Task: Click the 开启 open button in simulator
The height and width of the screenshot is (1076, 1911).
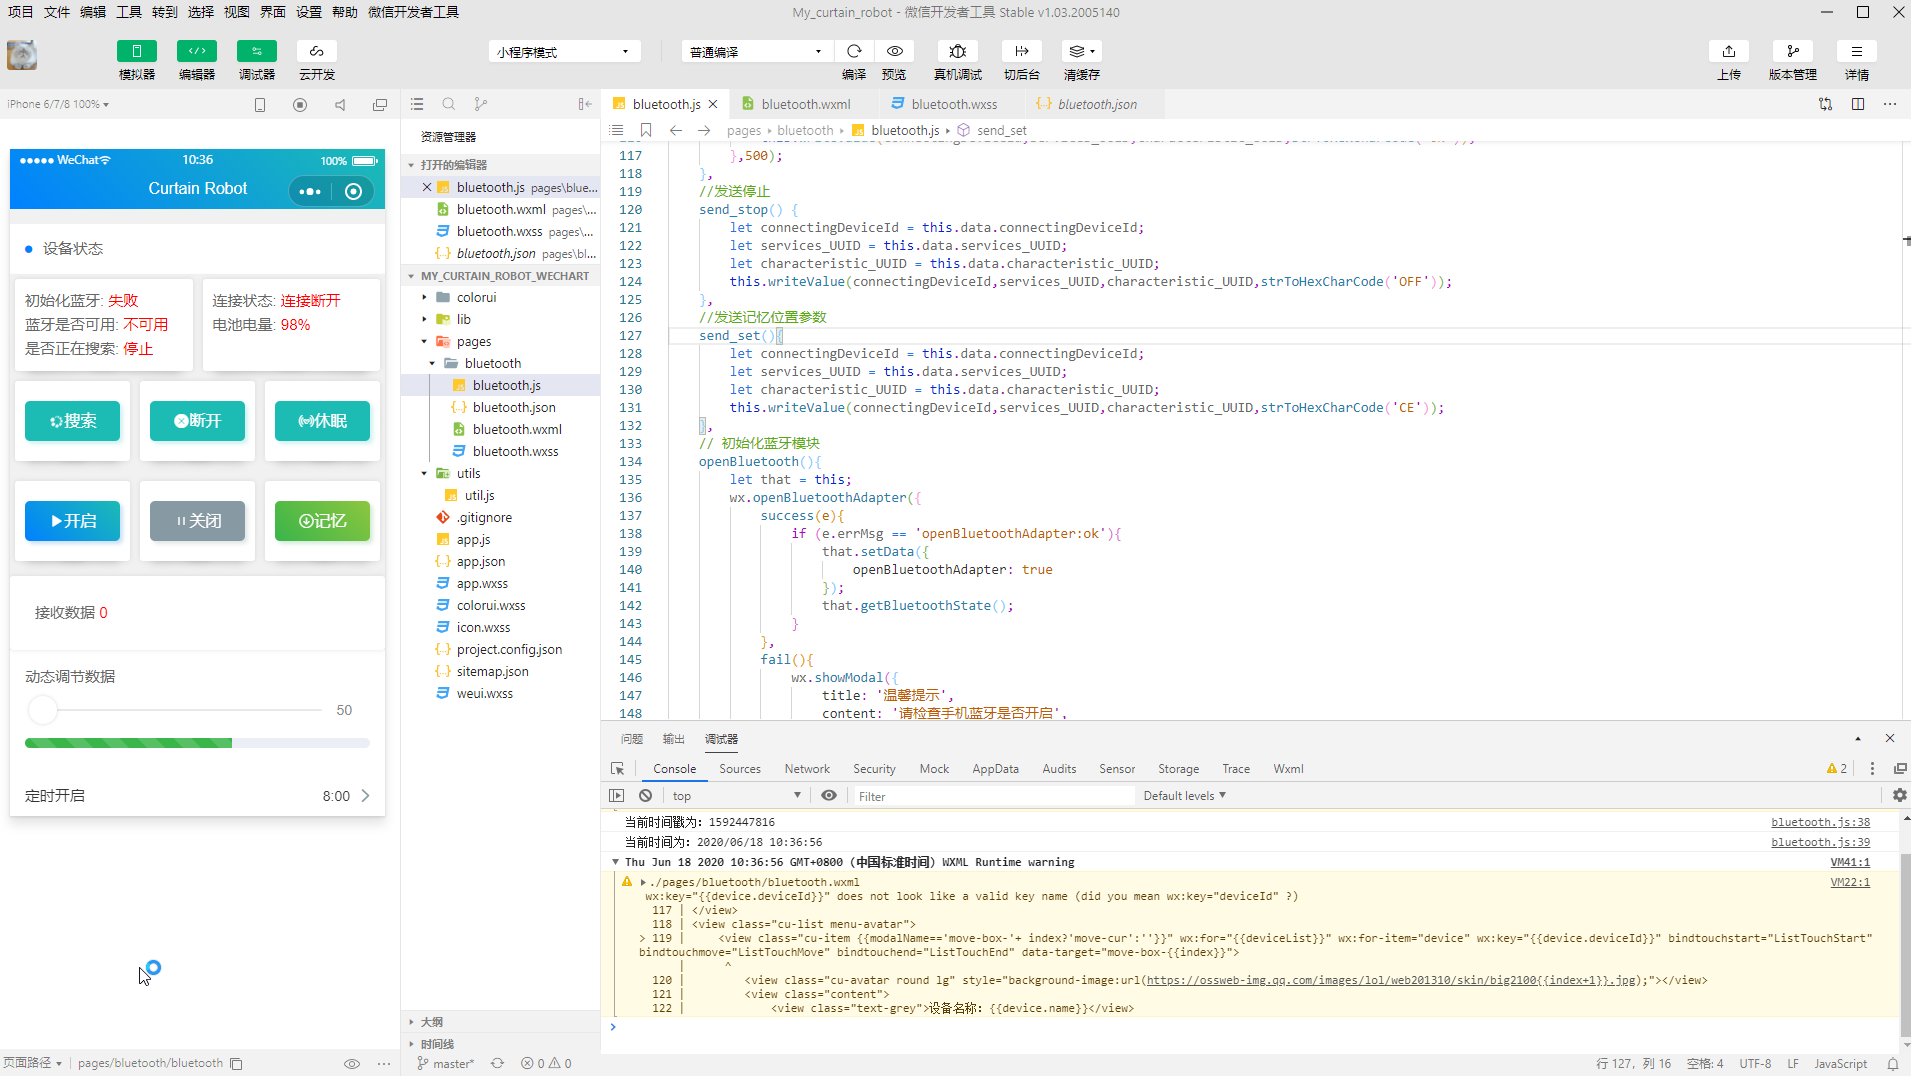Action: (72, 521)
